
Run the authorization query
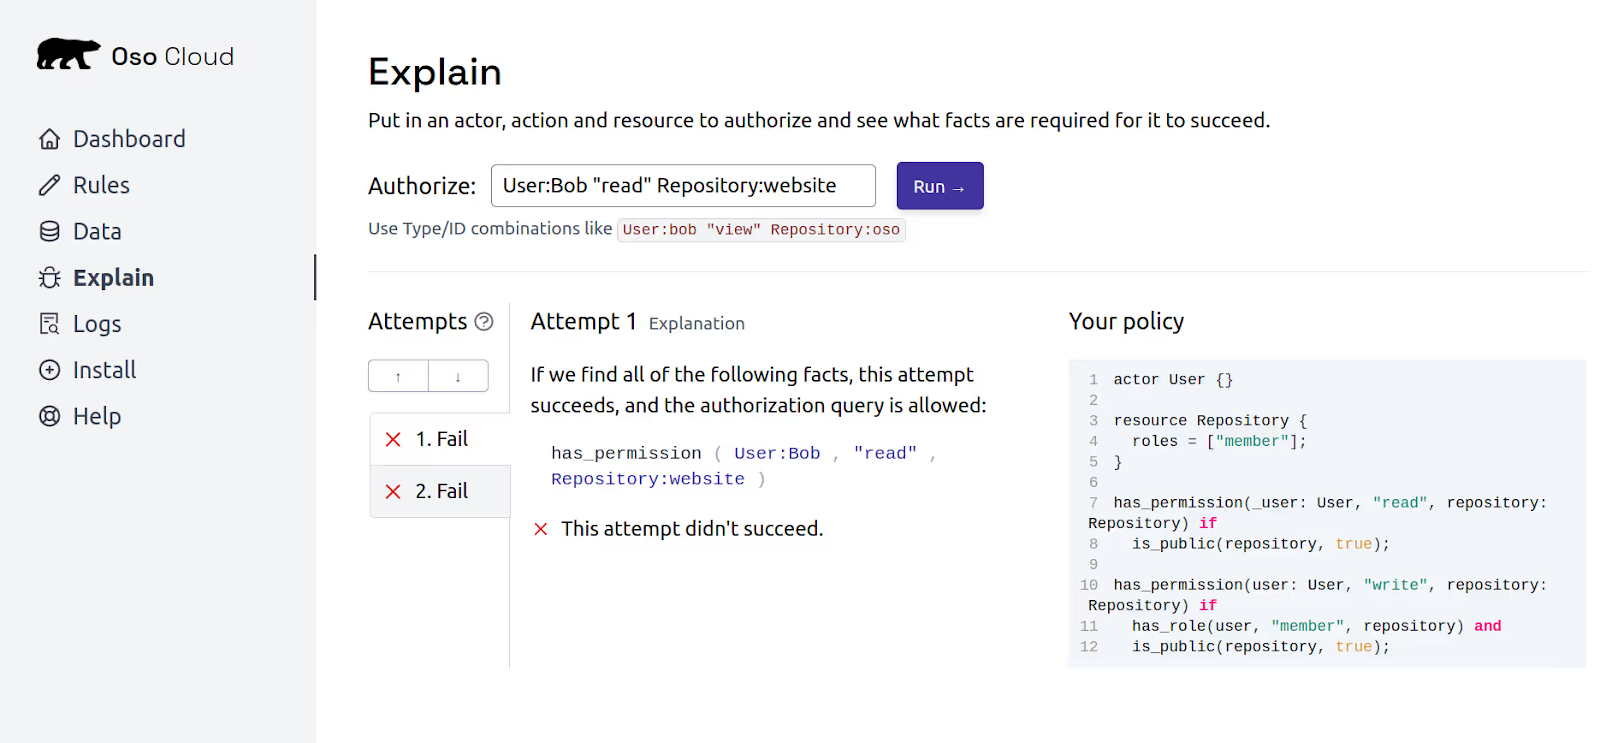click(x=940, y=186)
